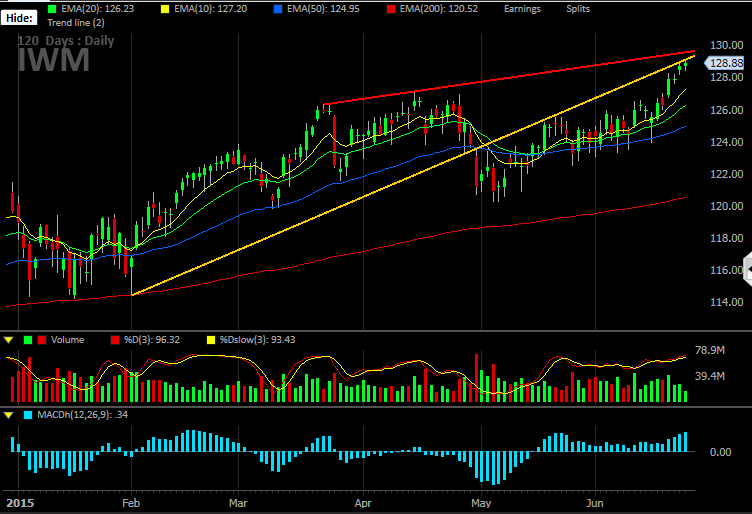The image size is (752, 514).
Task: Toggle the EMA(20): 126.23 indicator label
Action: pyautogui.click(x=97, y=9)
